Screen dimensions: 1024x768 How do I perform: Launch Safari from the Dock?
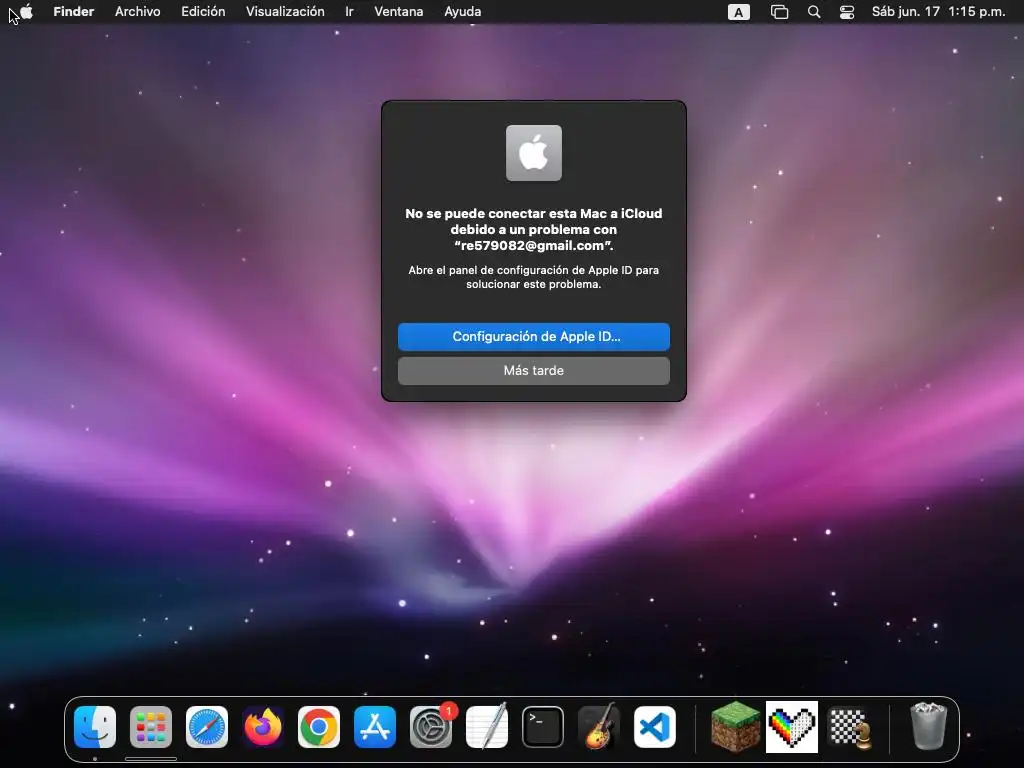(x=207, y=726)
